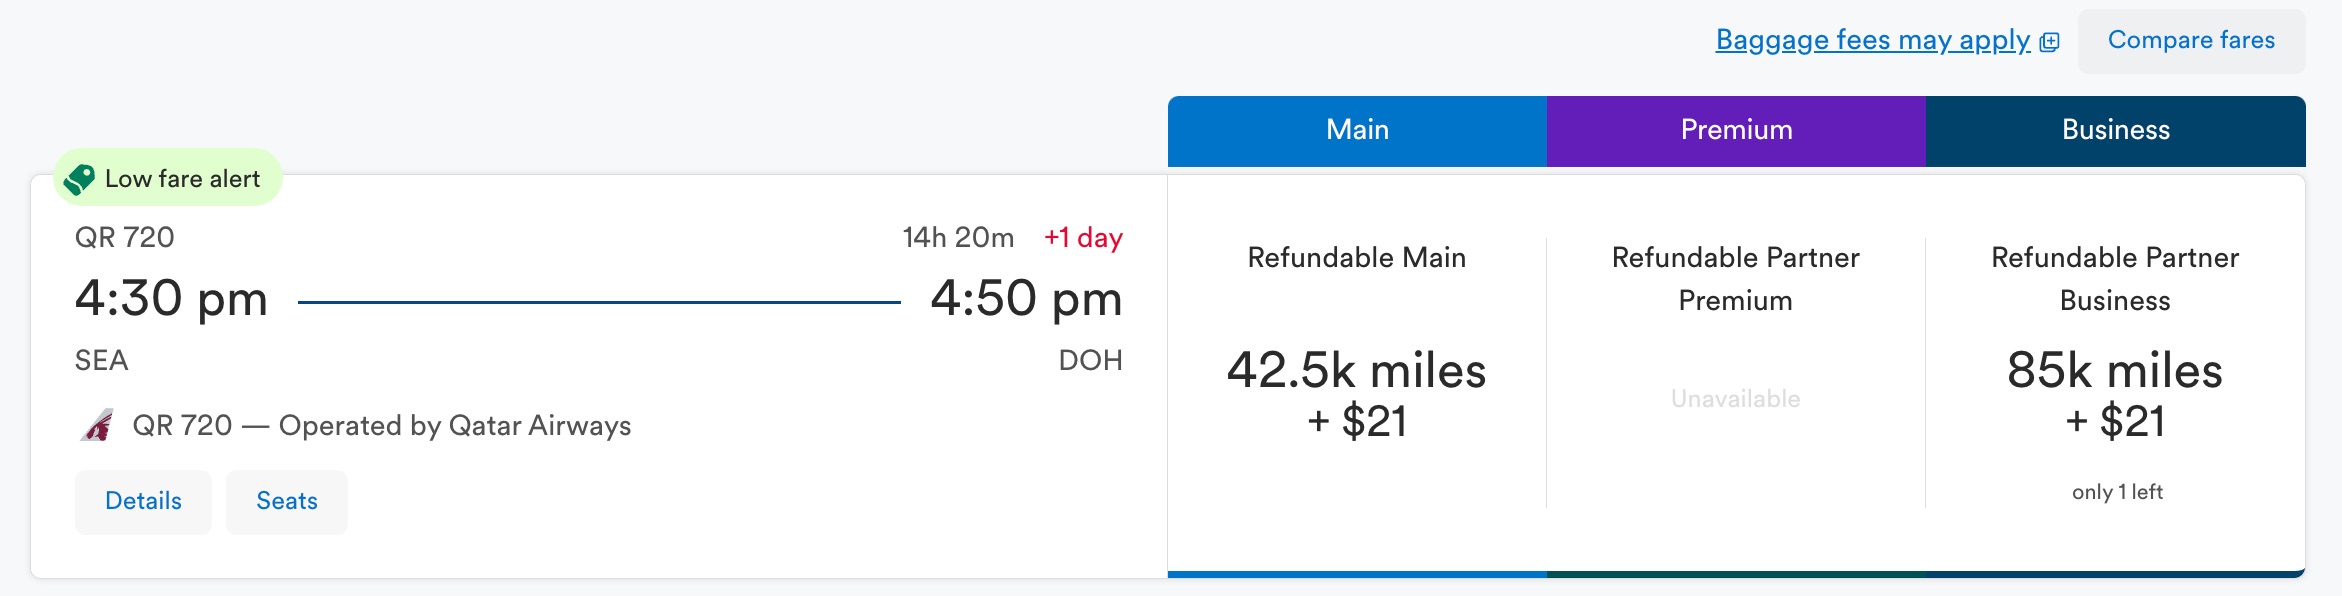2342x596 pixels.
Task: Open the Baggage fees may apply link
Action: point(1872,40)
